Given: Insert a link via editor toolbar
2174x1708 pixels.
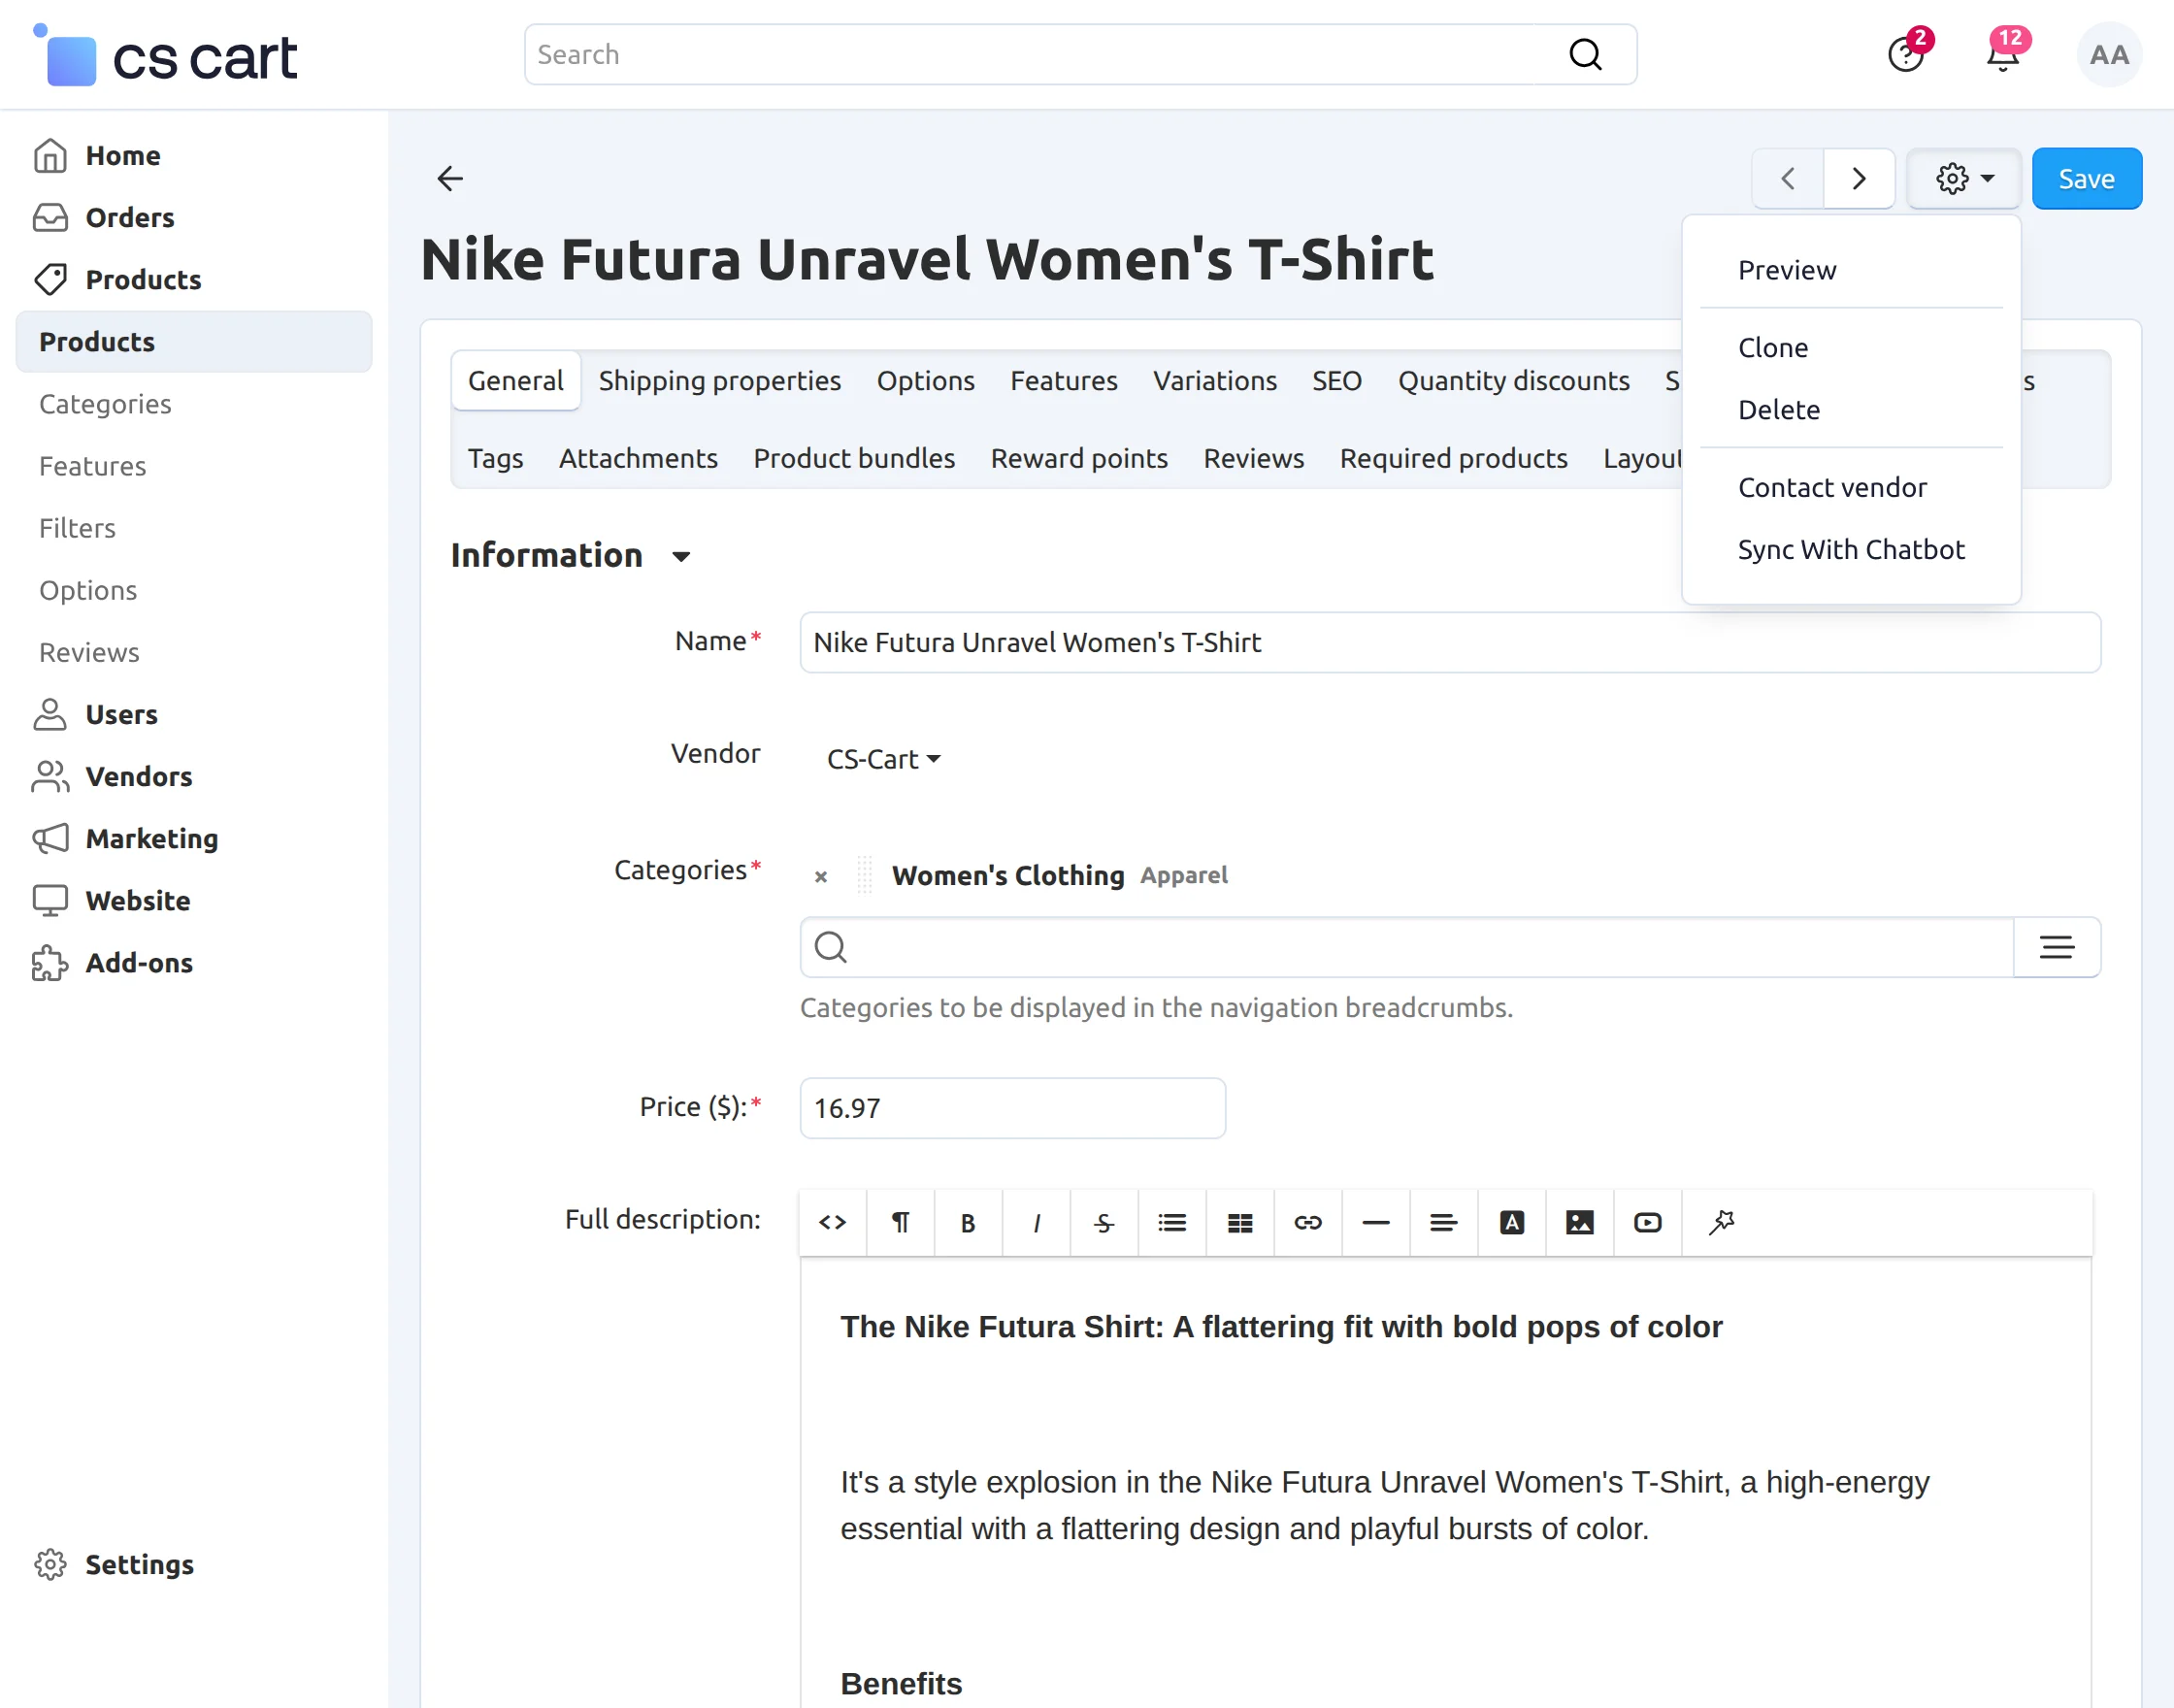Looking at the screenshot, I should pos(1307,1222).
